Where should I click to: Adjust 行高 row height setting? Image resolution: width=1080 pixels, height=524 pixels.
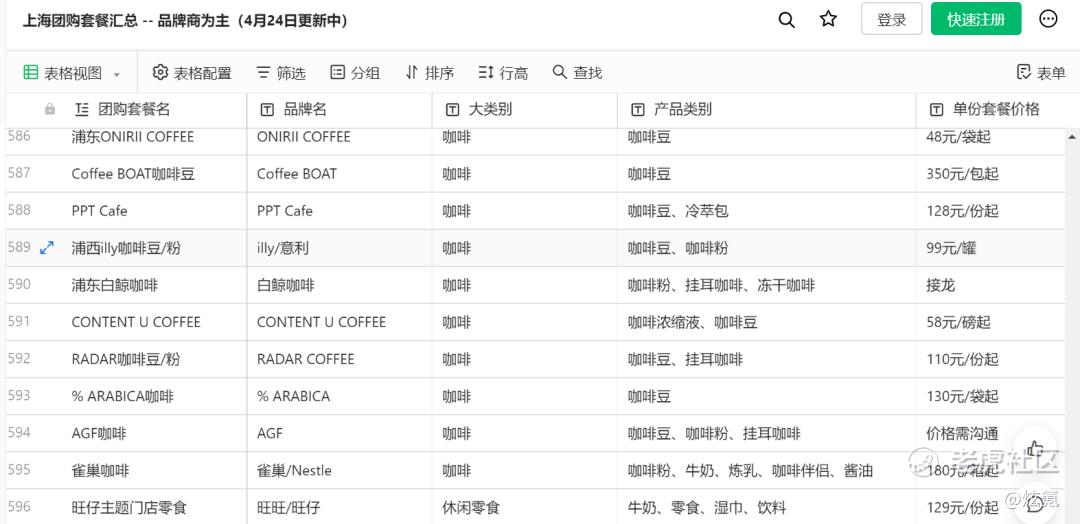[x=503, y=73]
